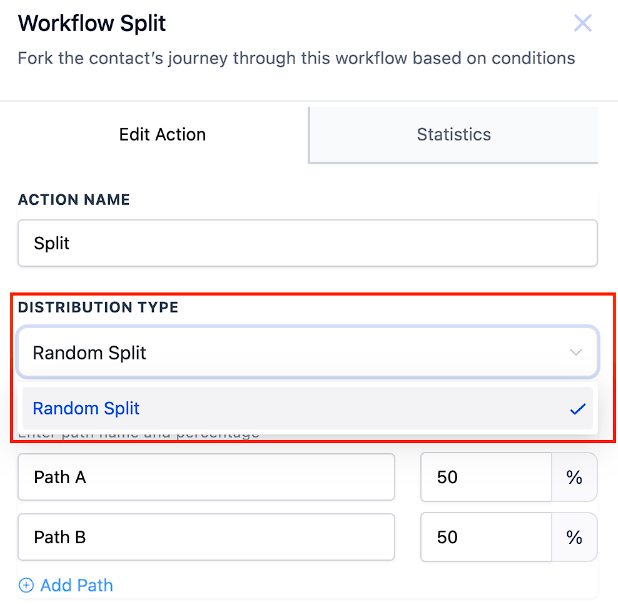The height and width of the screenshot is (604, 618).
Task: Click the Path B name field
Action: pyautogui.click(x=206, y=537)
